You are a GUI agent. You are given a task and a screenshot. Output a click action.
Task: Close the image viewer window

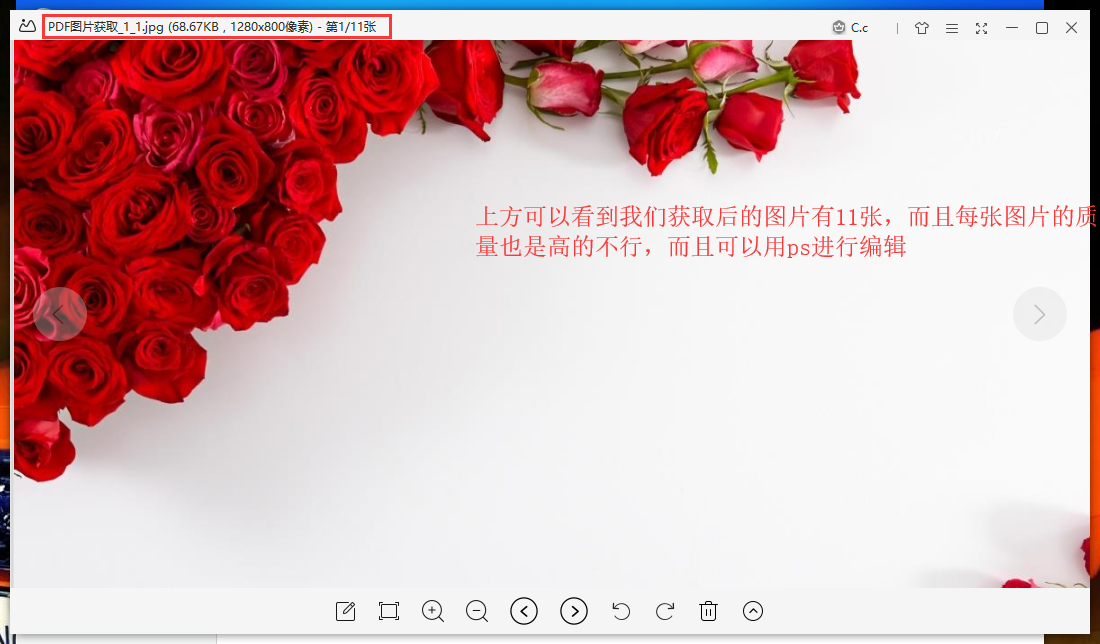1071,28
